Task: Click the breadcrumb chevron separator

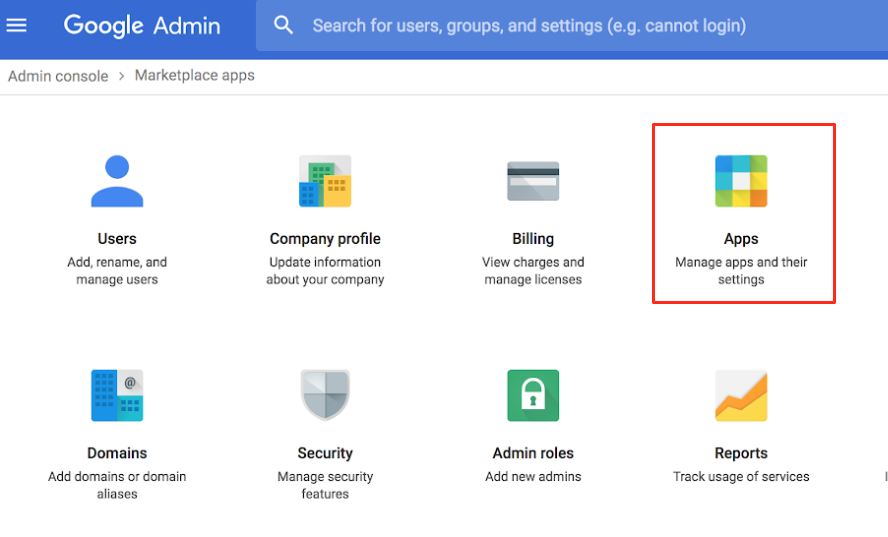Action: pyautogui.click(x=121, y=76)
